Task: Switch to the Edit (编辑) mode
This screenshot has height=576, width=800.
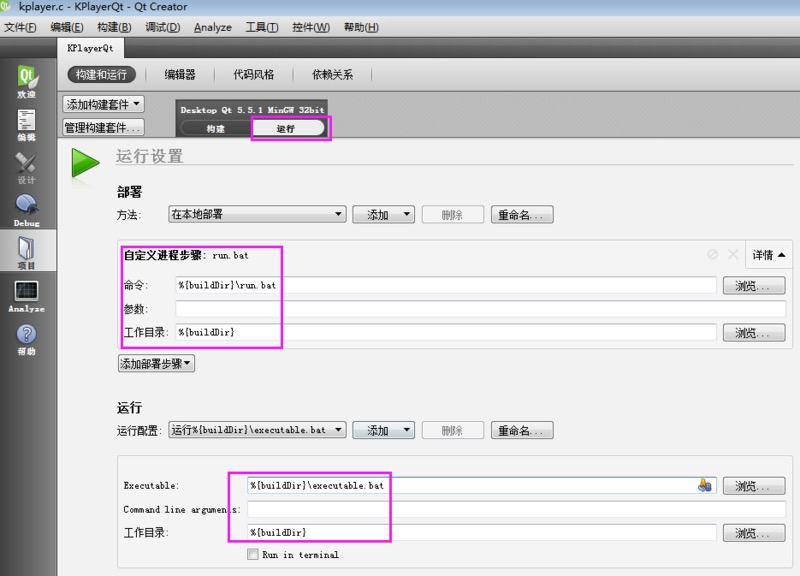Action: point(27,125)
